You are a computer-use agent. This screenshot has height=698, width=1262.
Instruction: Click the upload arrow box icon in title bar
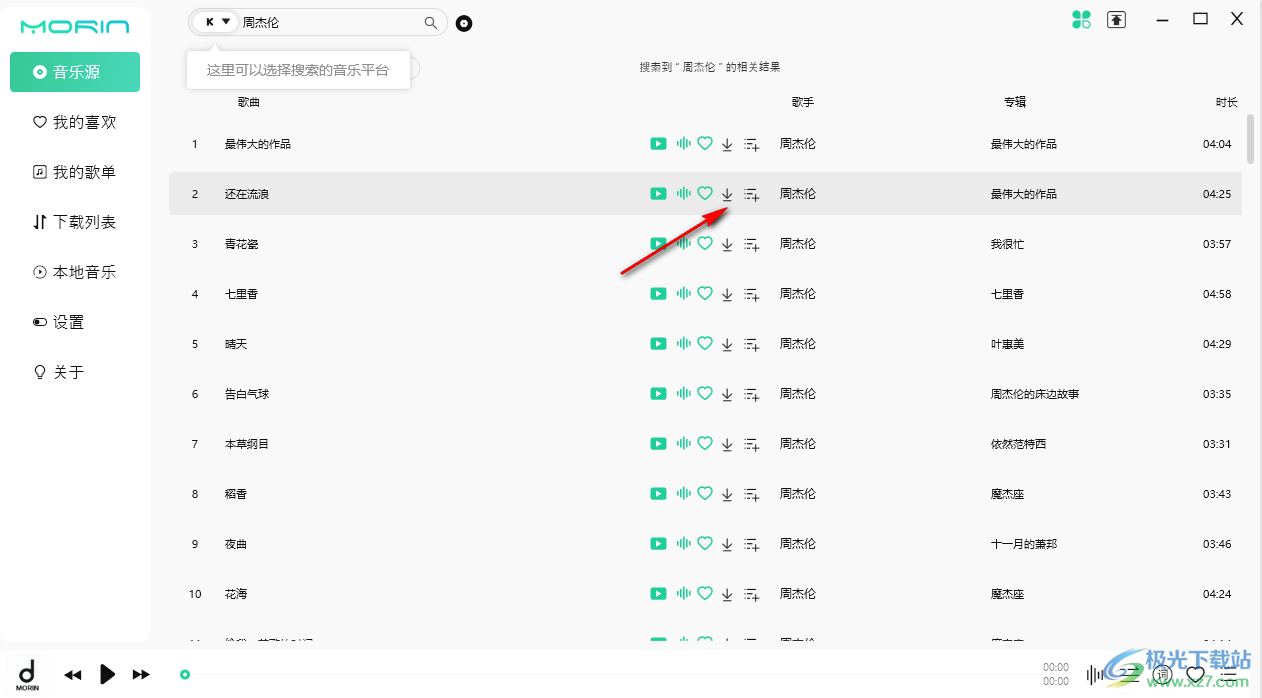pos(1117,19)
